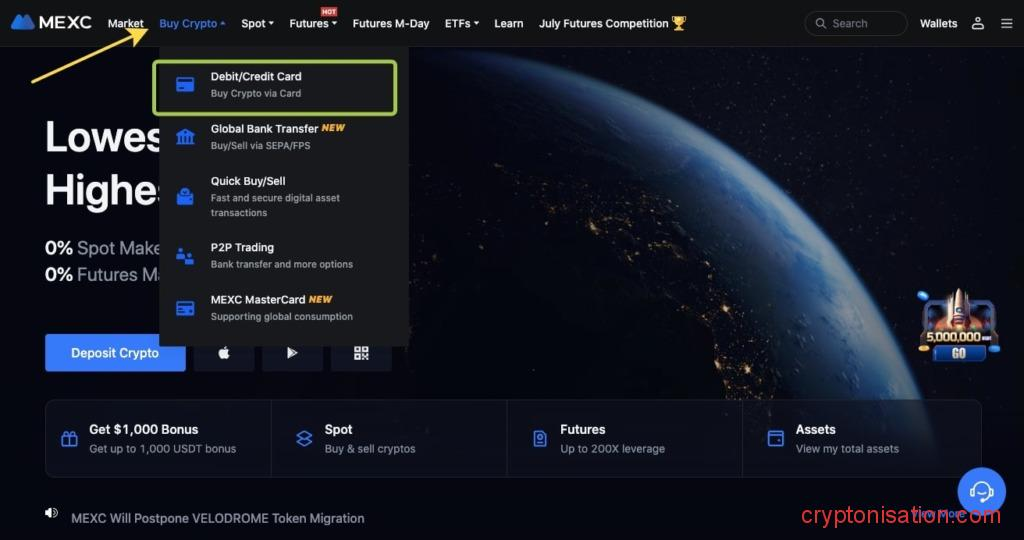Click the MEXC logo
1024x540 pixels.
[52, 22]
